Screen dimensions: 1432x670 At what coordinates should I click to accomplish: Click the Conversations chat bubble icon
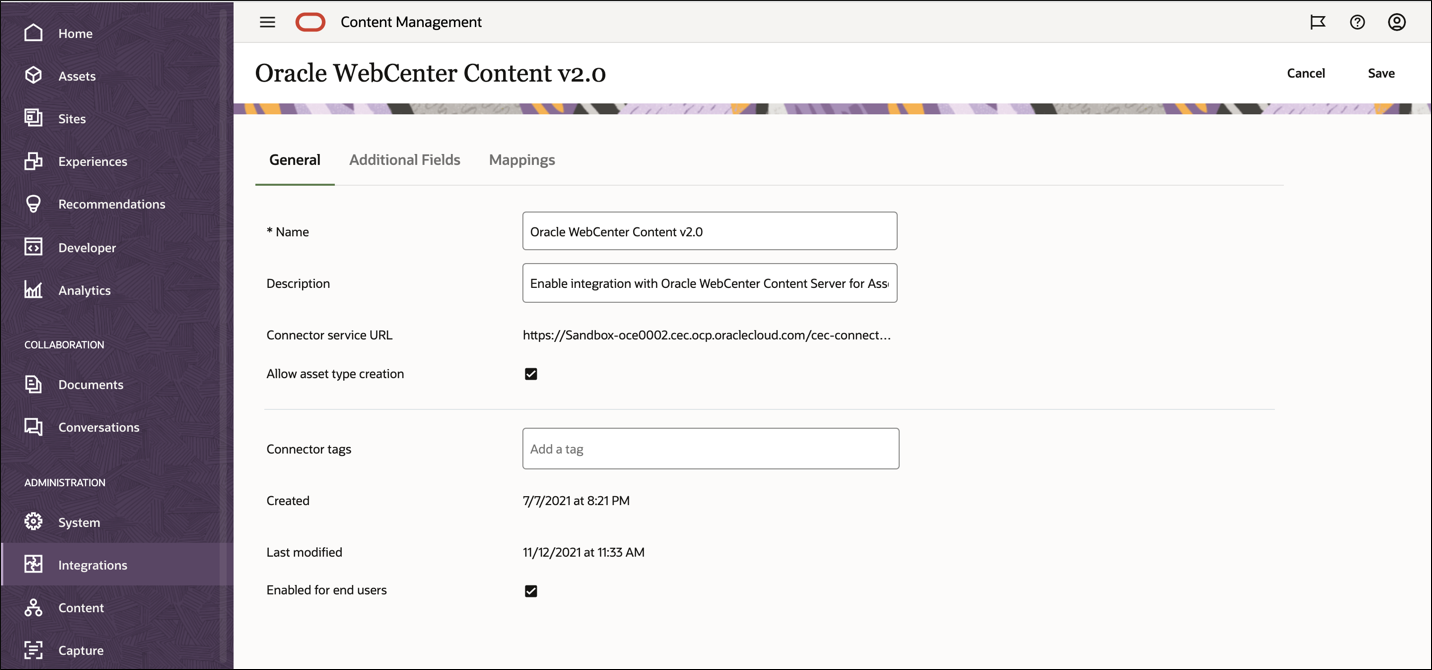tap(33, 427)
